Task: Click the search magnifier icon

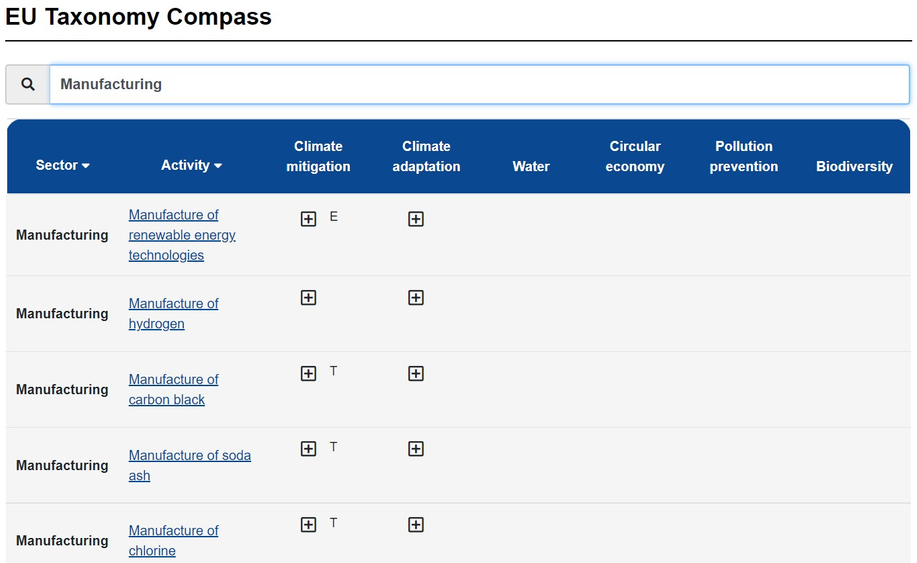Action: (x=28, y=85)
